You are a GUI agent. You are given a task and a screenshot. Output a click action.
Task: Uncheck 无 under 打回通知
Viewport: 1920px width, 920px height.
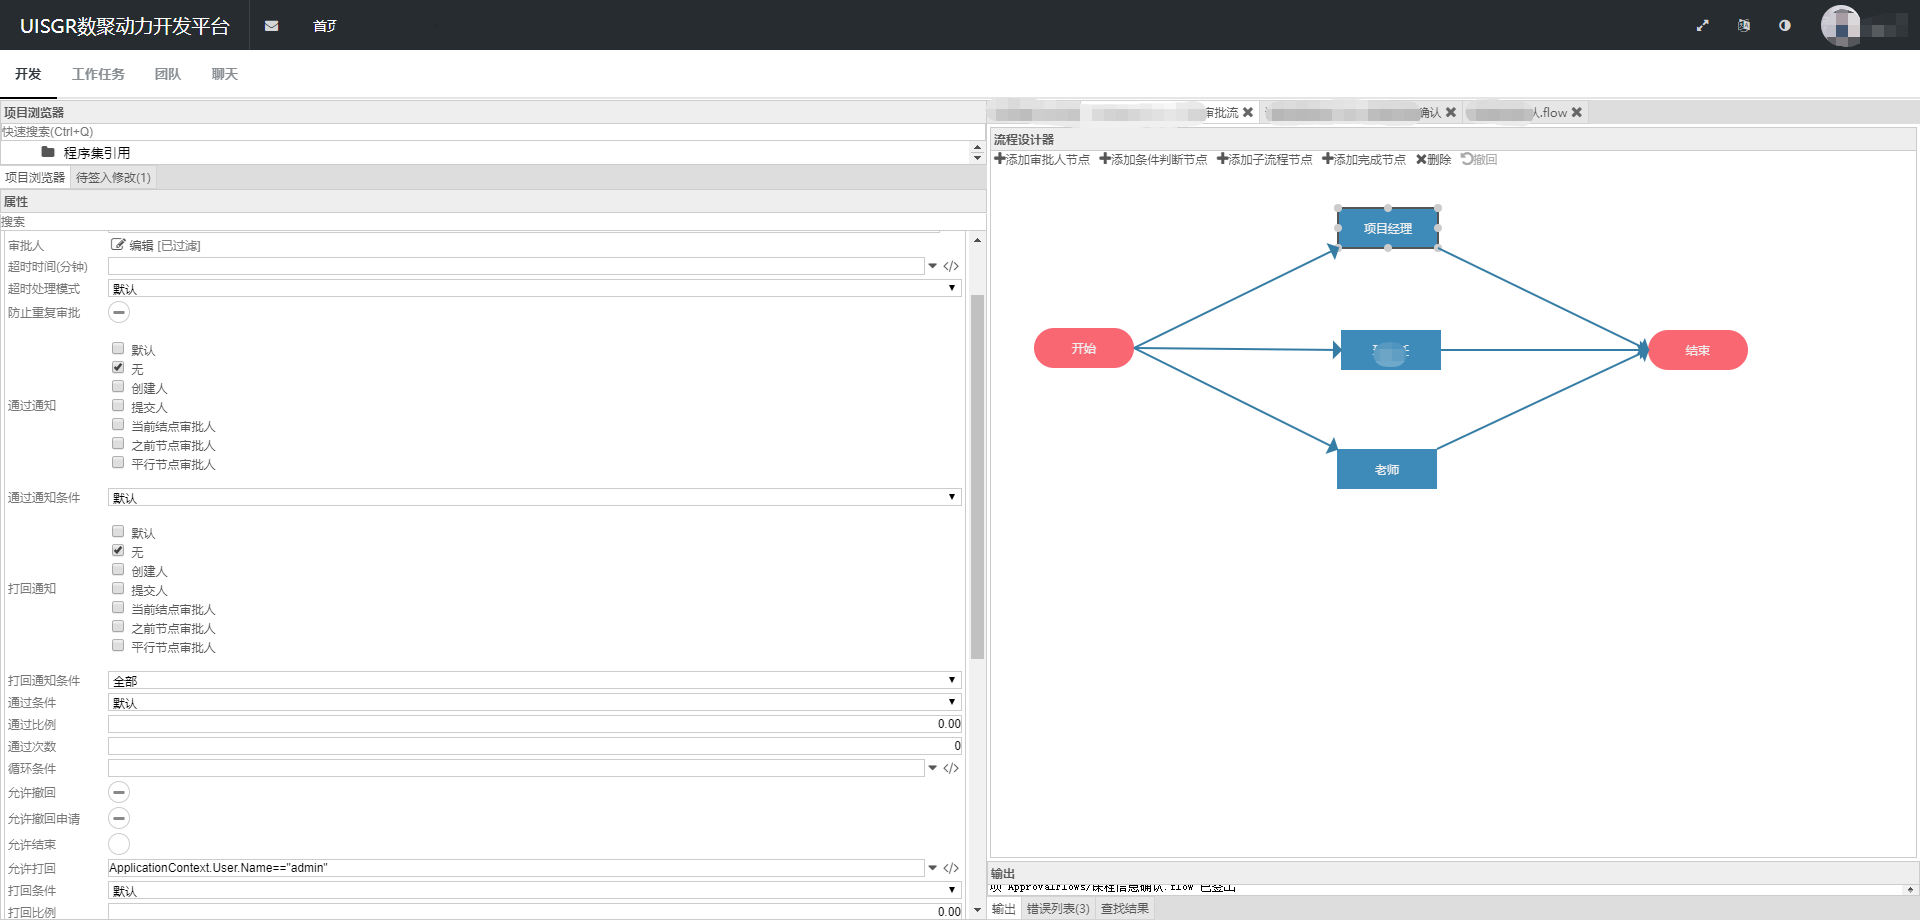pos(118,551)
